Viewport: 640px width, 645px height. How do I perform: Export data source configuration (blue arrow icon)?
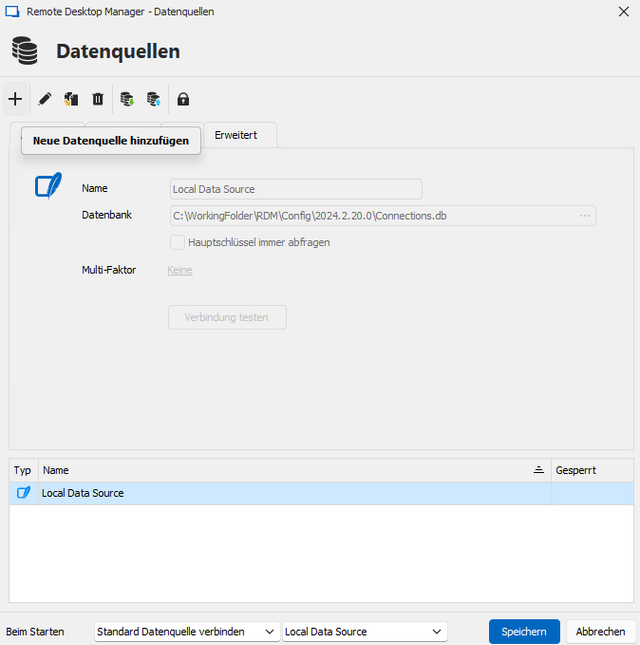154,99
